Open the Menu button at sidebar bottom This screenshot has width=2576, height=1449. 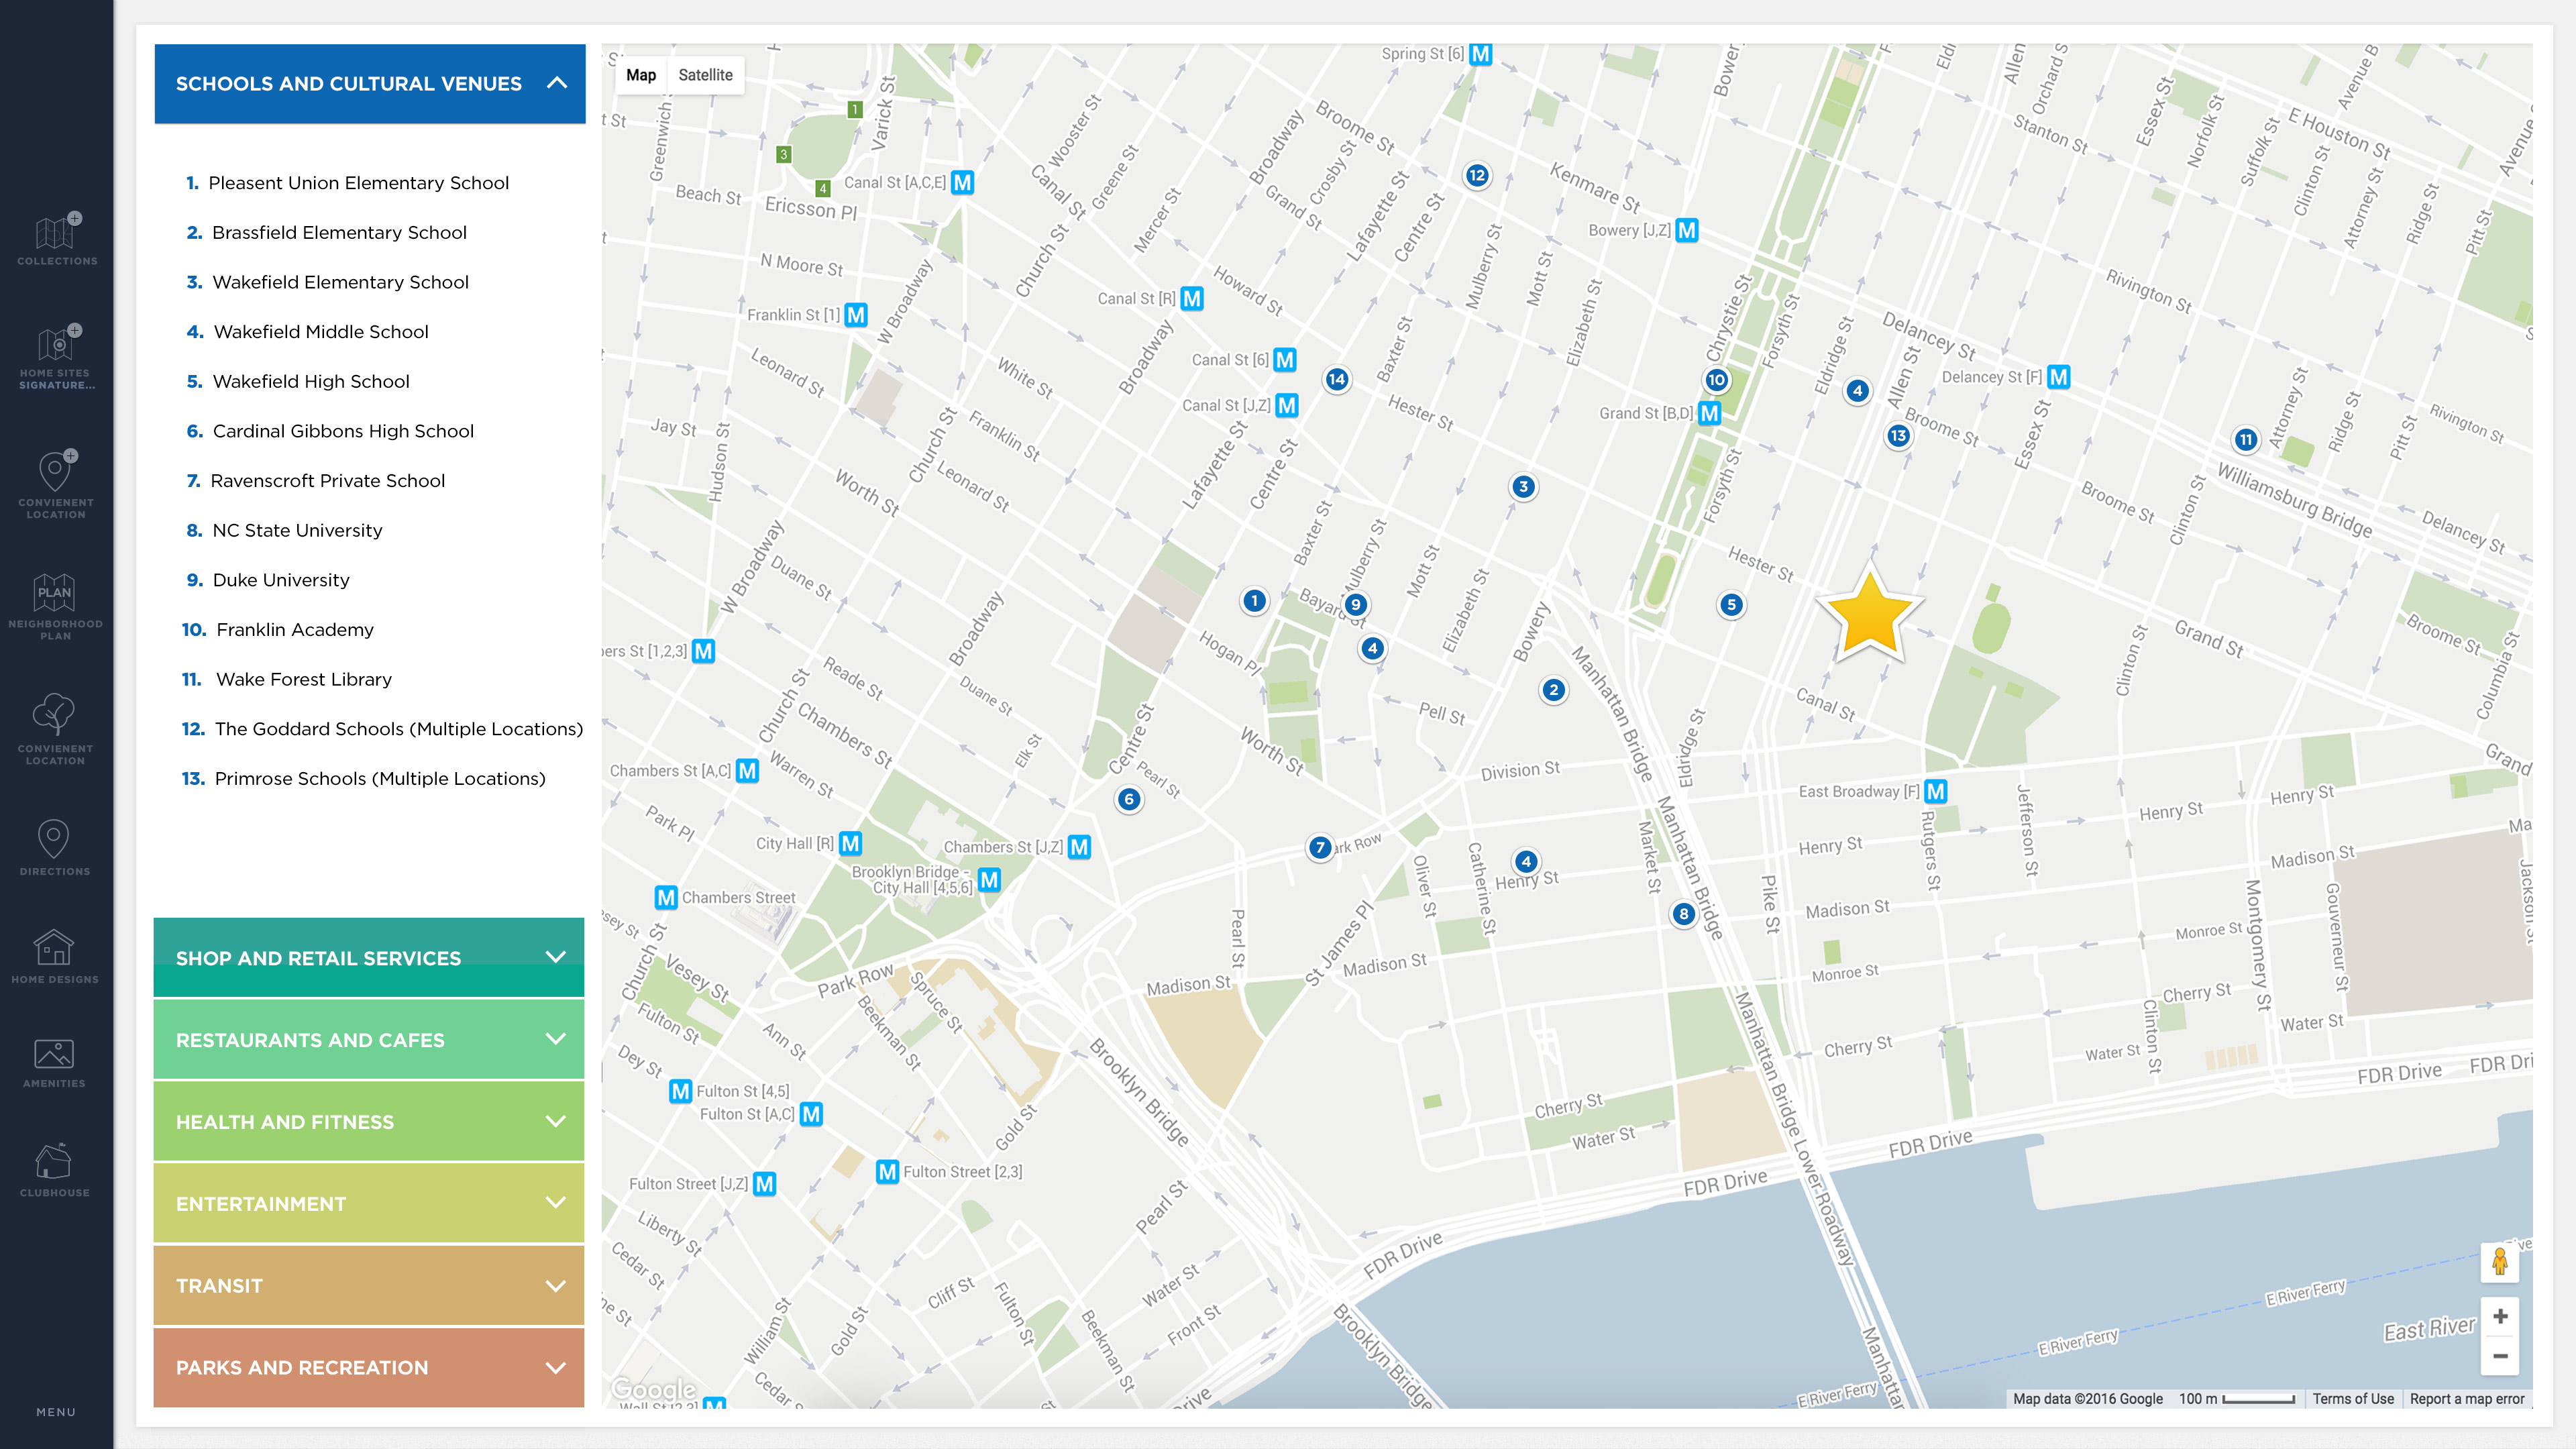56,1412
